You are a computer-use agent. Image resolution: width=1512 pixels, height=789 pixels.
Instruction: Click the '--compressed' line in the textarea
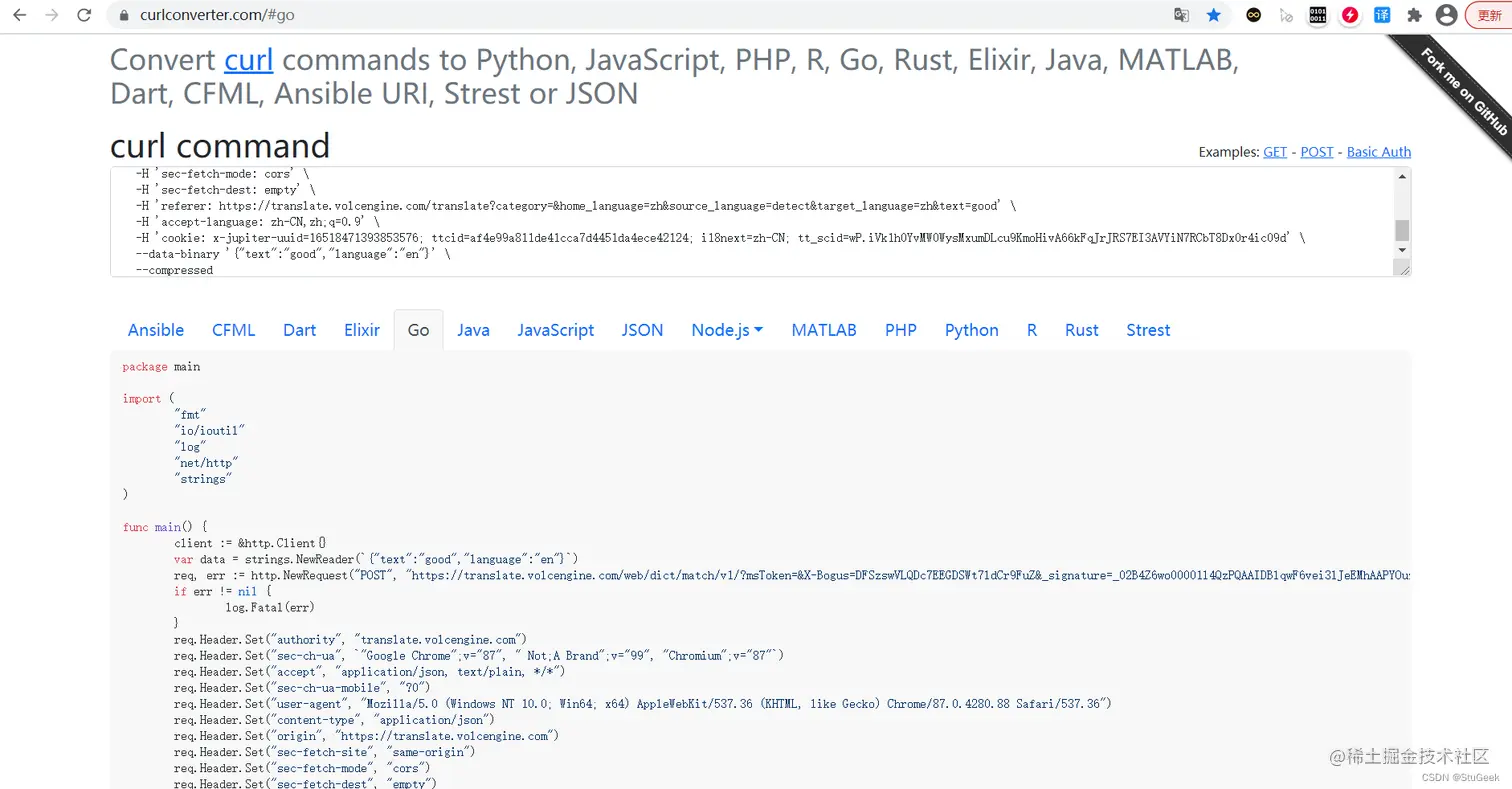tap(174, 270)
